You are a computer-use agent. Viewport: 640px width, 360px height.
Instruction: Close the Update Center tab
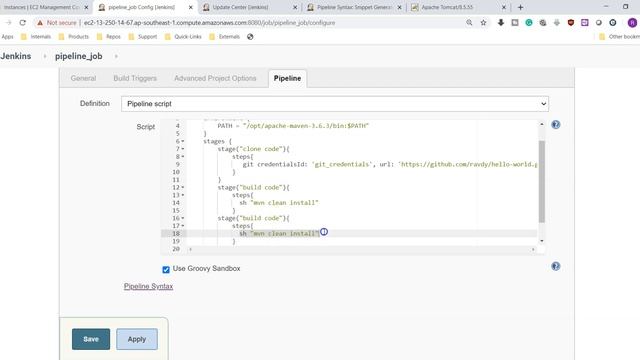(295, 7)
